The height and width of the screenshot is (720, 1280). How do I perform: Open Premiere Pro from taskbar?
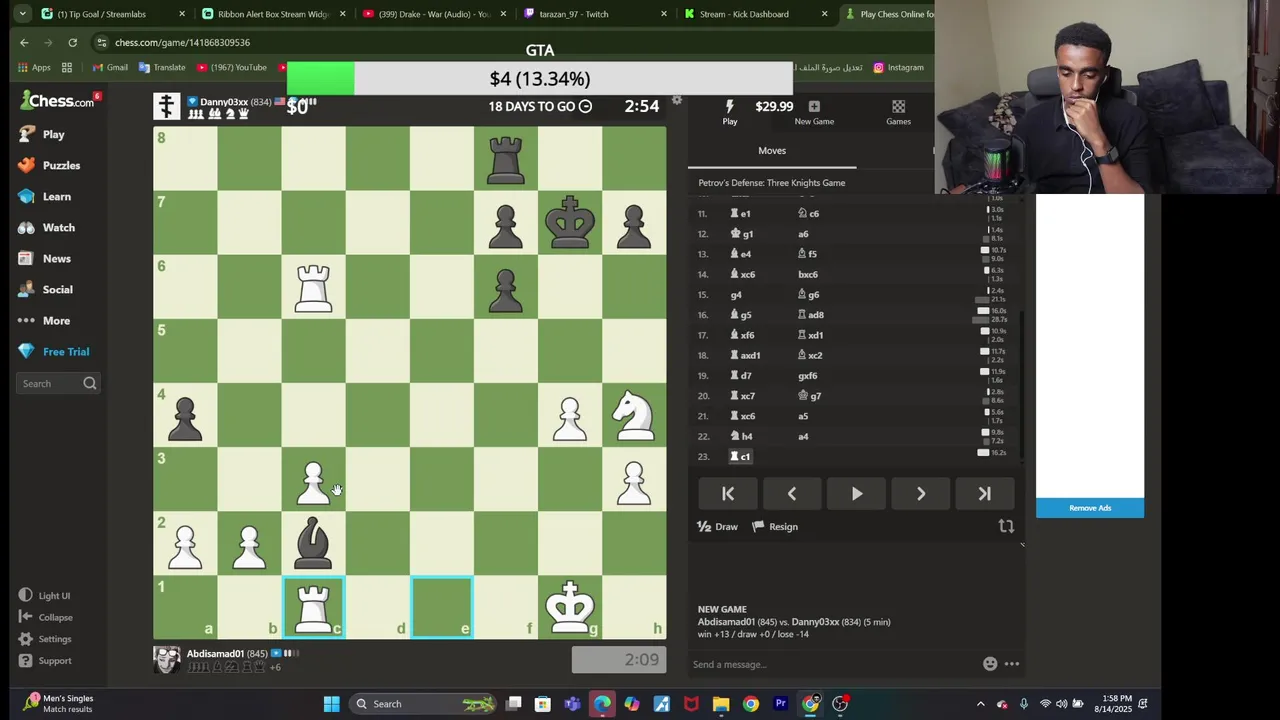tap(781, 703)
